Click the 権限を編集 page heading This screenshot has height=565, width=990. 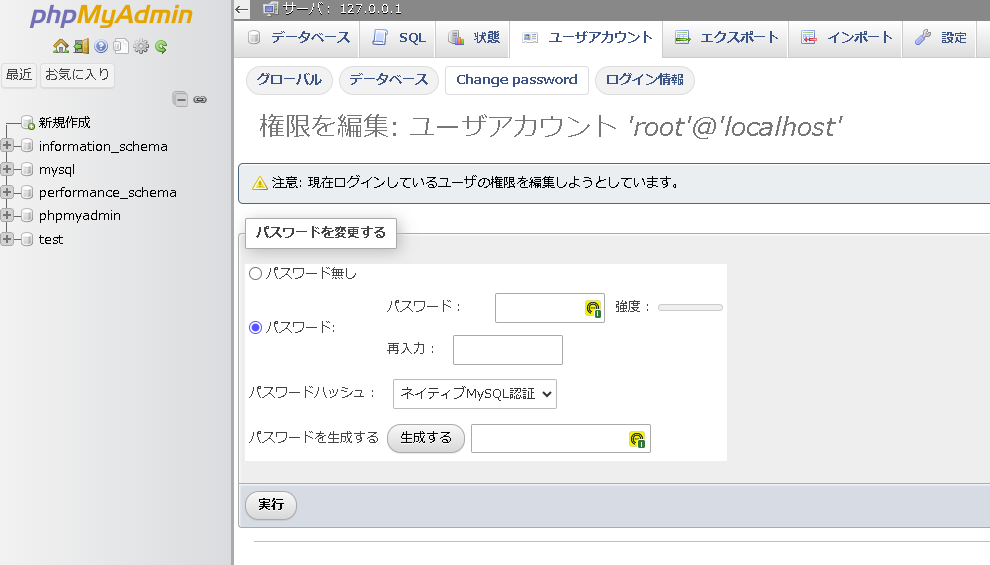[x=551, y=126]
